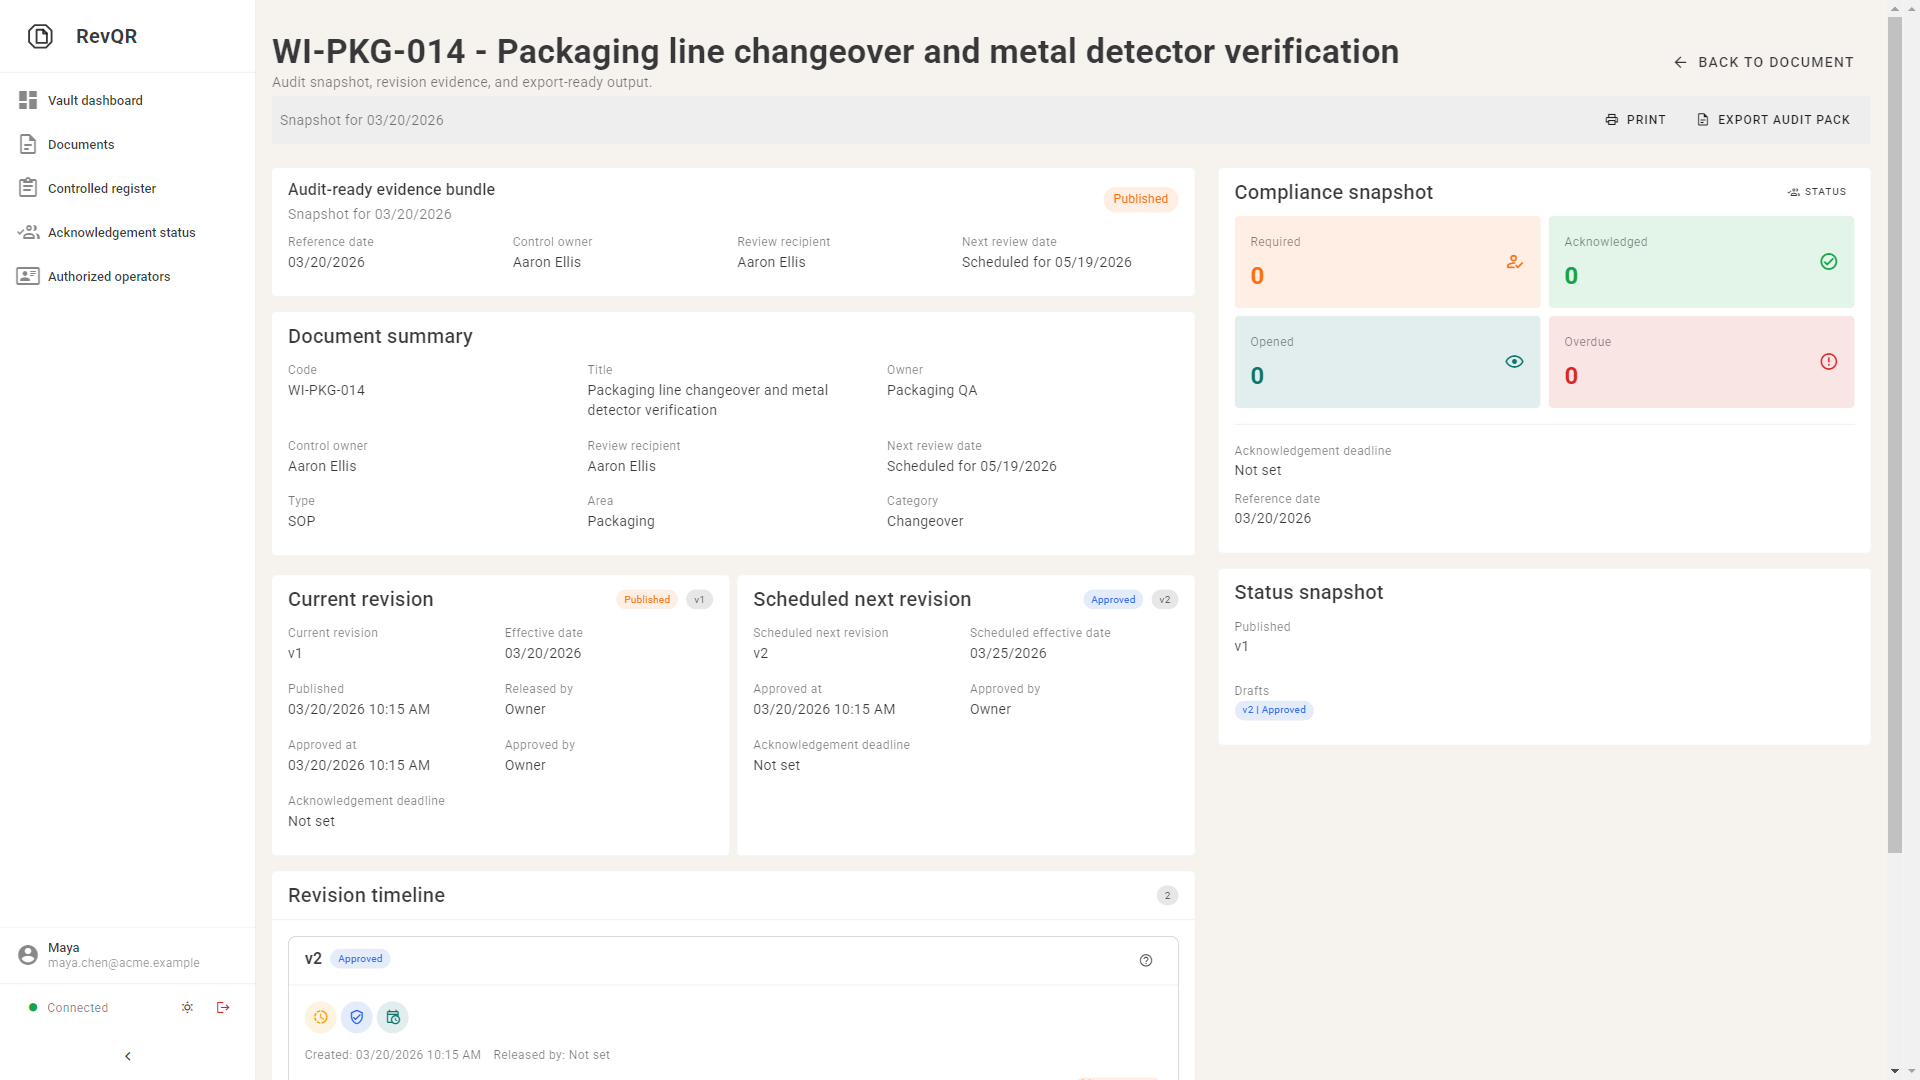Click the calendar icon on revision v2
Screen dimensions: 1920x1080
(392, 1017)
